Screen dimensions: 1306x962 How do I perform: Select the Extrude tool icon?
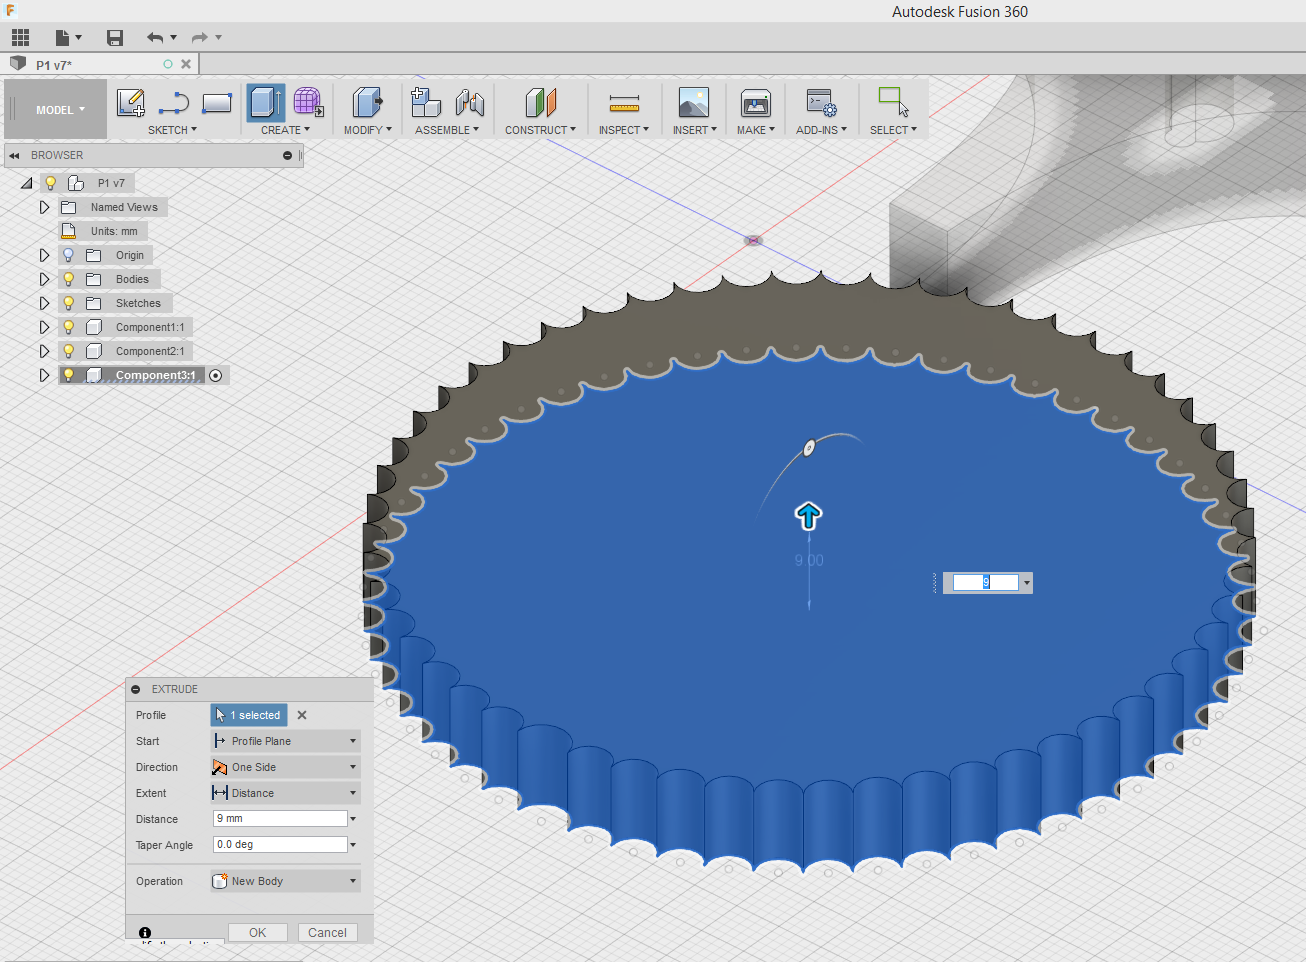coord(265,103)
